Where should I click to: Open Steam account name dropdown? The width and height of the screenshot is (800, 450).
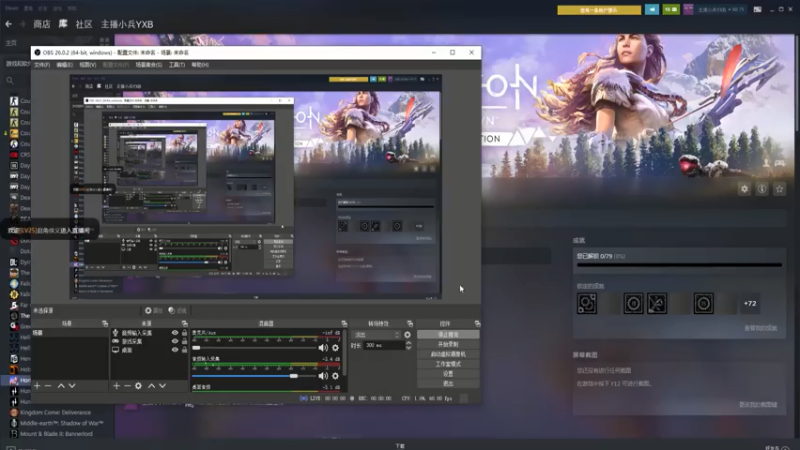click(x=720, y=9)
